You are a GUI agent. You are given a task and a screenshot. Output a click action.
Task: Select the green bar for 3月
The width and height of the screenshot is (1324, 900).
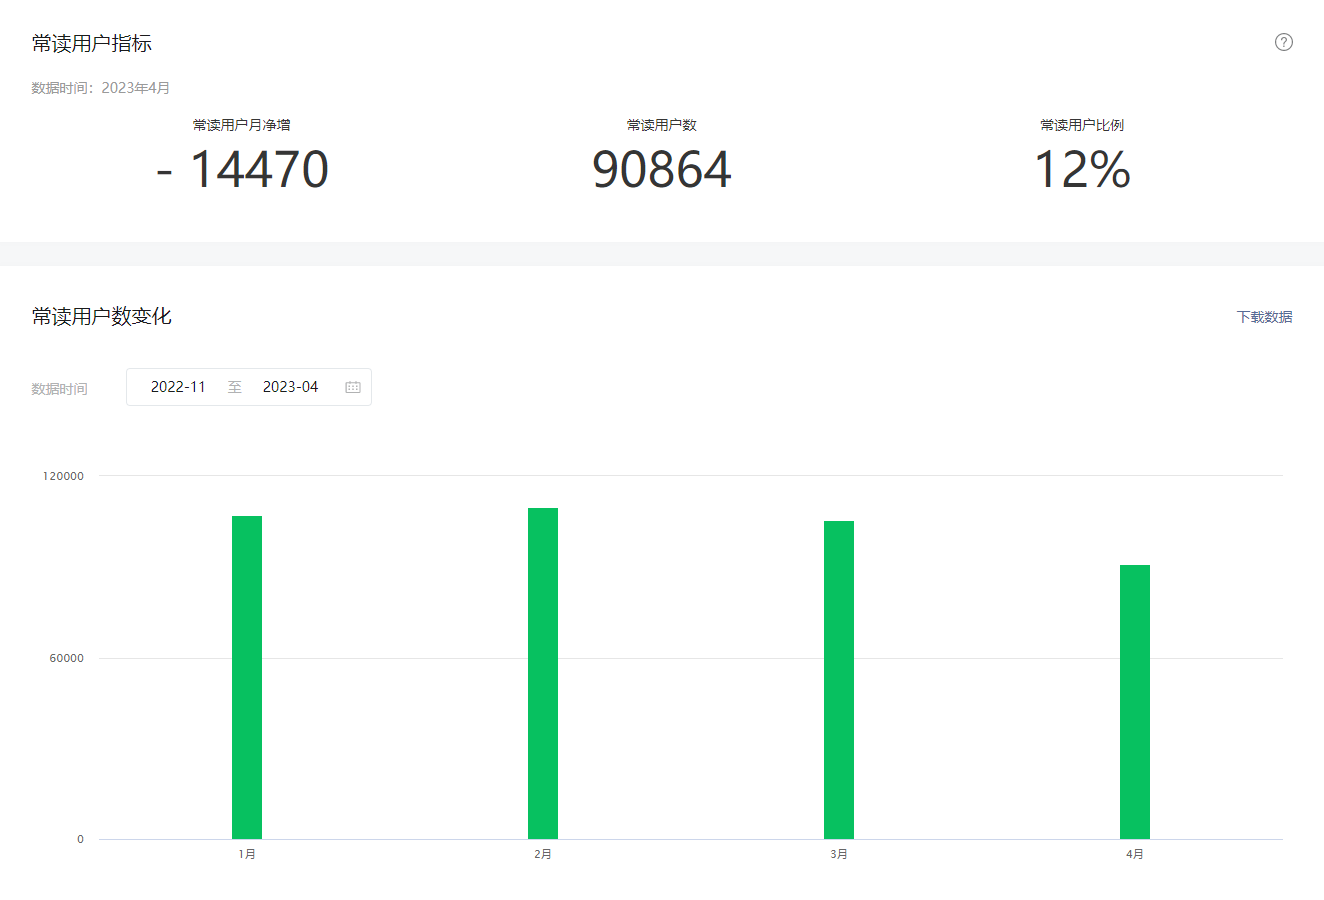coord(839,680)
